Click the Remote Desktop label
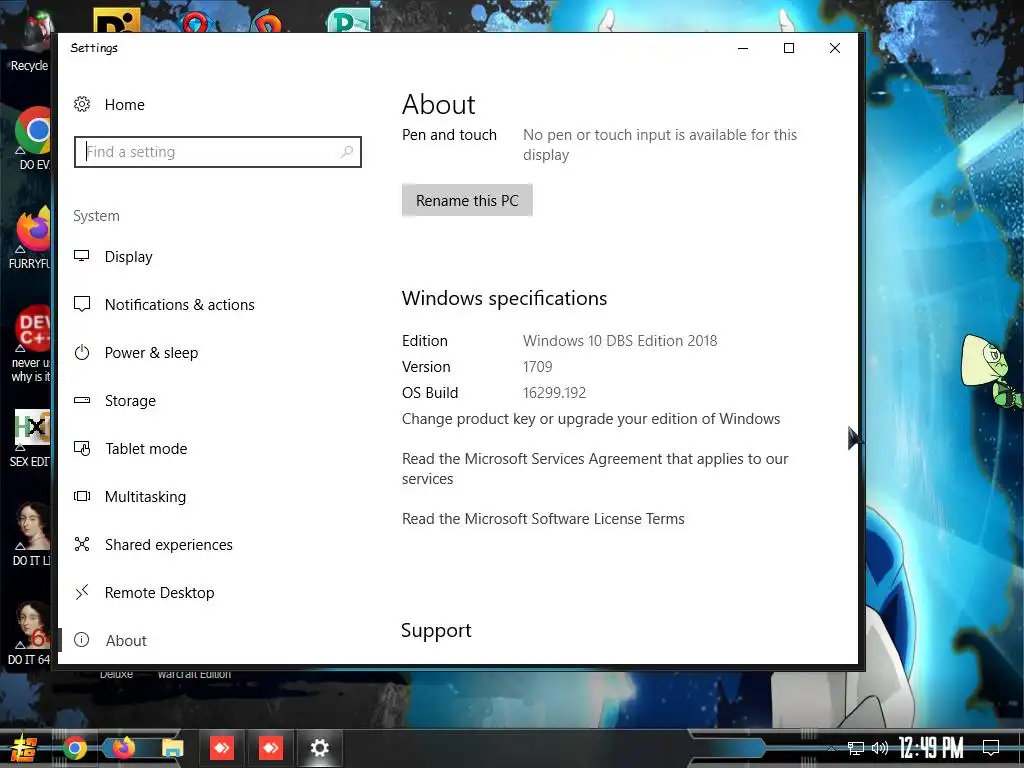The image size is (1024, 768). coord(159,592)
